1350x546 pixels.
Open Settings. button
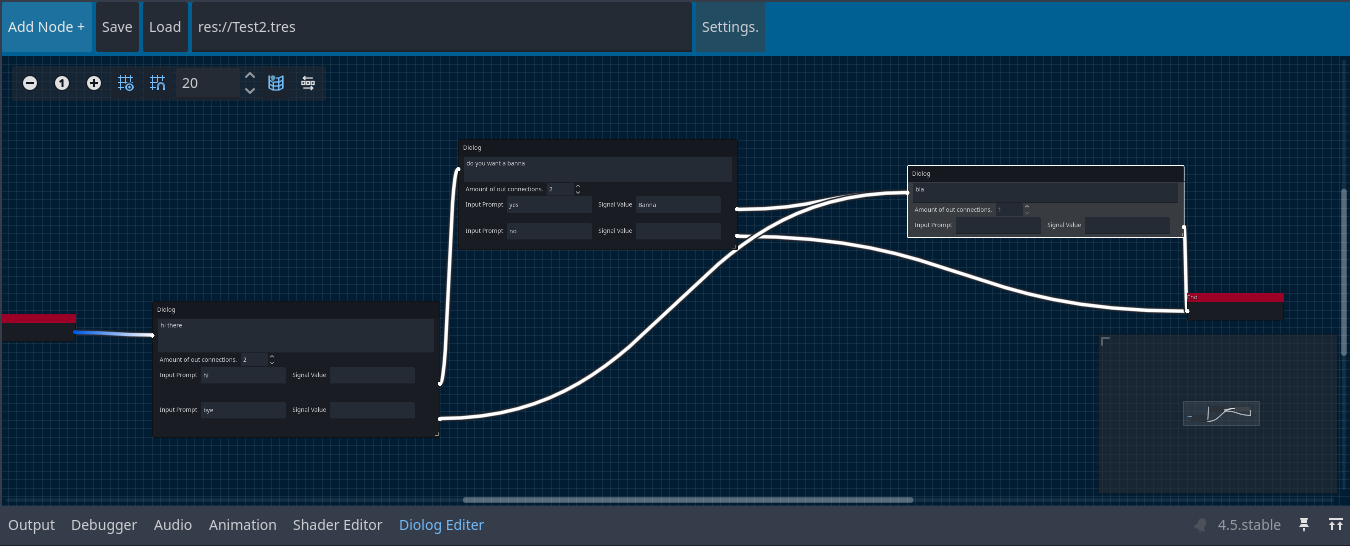click(x=730, y=27)
